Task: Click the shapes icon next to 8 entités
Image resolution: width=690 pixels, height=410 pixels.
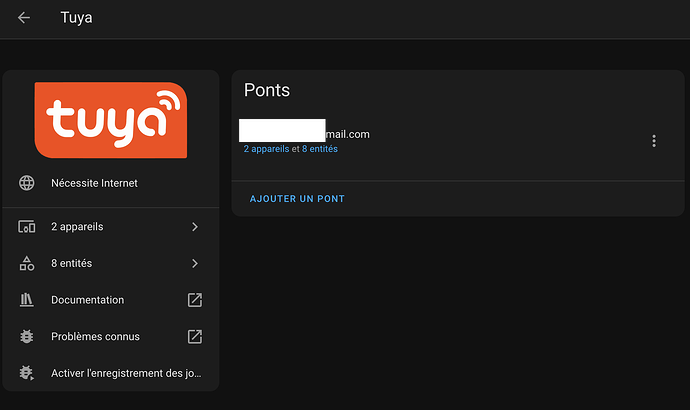Action: pyautogui.click(x=26, y=263)
